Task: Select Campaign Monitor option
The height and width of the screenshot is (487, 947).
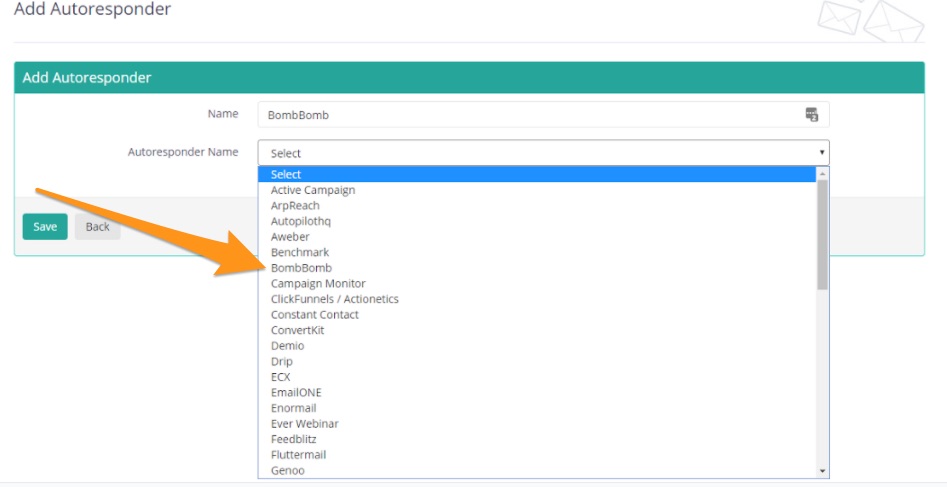Action: [537, 283]
